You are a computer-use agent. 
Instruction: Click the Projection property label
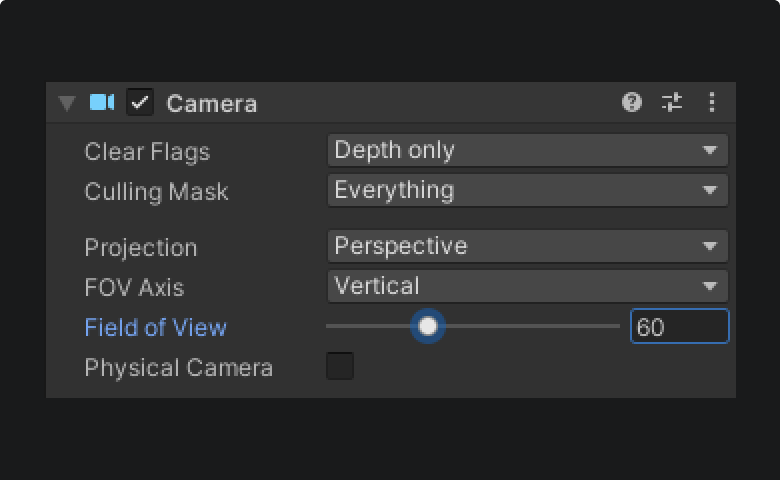click(141, 247)
